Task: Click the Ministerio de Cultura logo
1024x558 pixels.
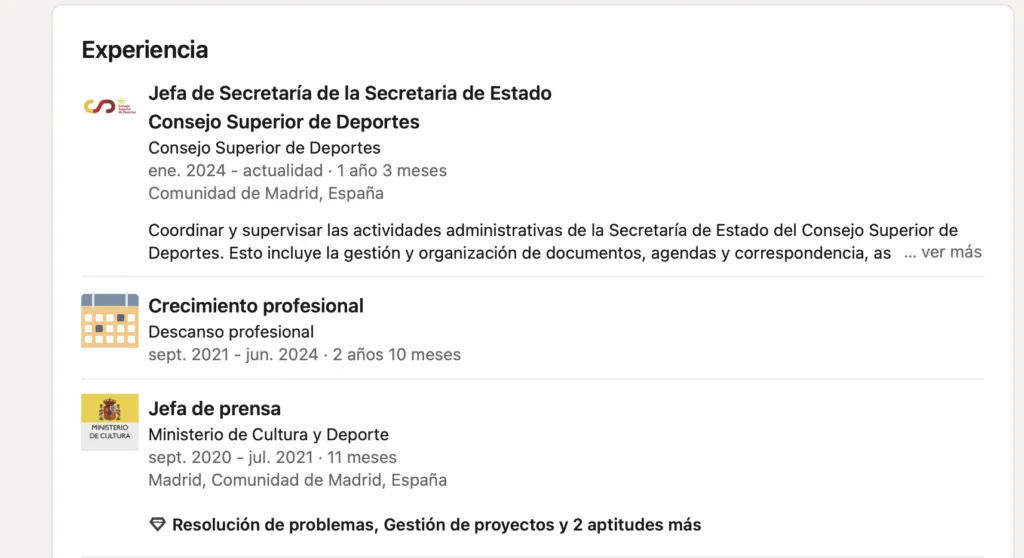Action: (110, 421)
